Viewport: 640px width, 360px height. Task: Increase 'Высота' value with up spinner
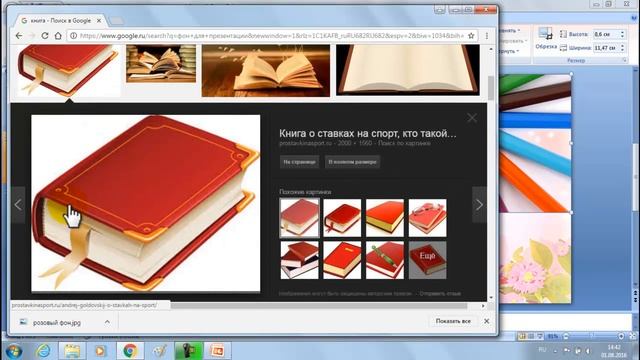click(x=622, y=32)
